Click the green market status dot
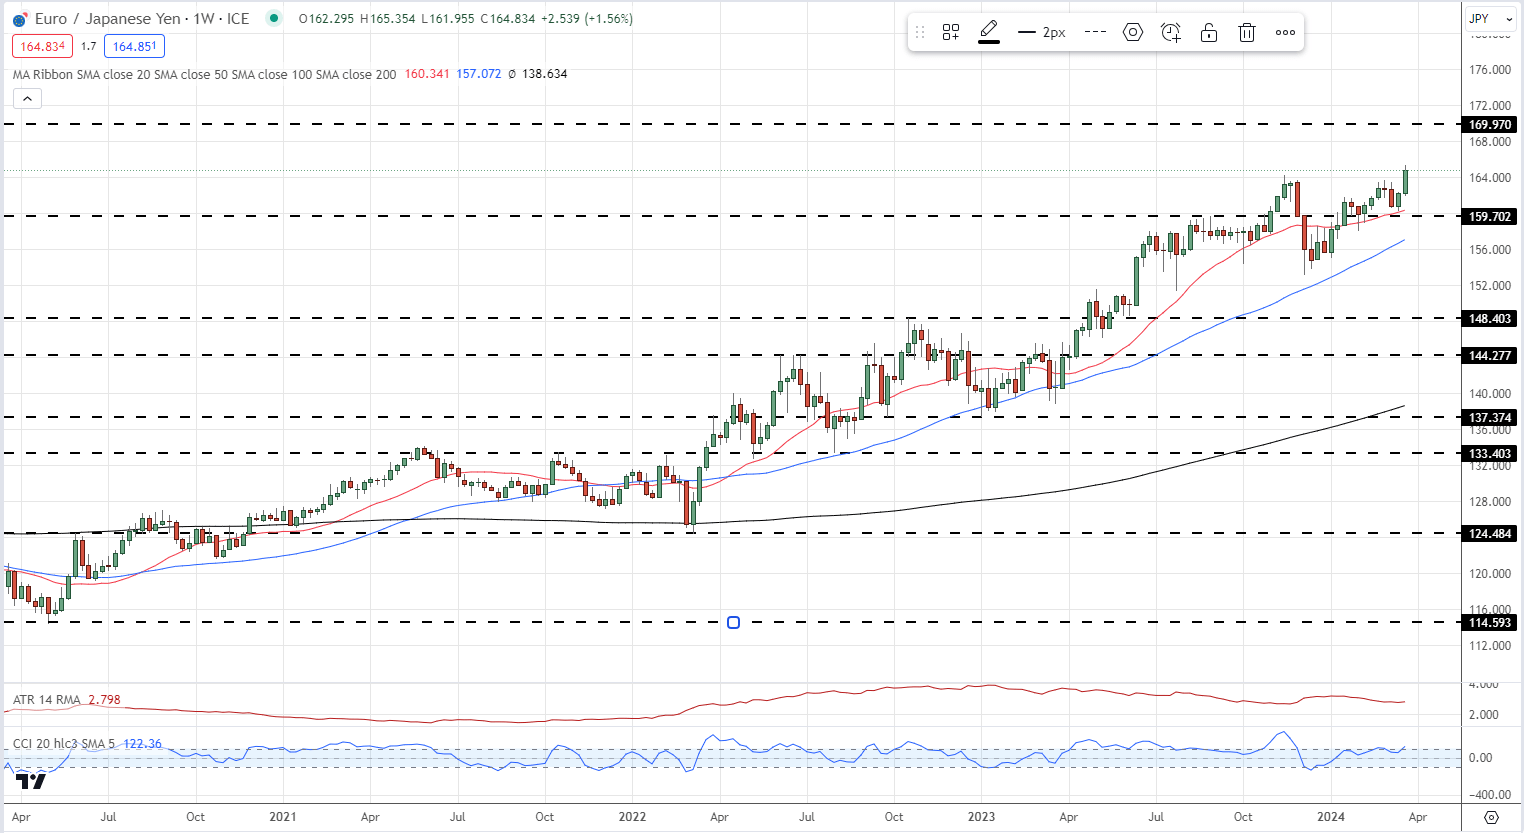The height and width of the screenshot is (833, 1524). 274,18
